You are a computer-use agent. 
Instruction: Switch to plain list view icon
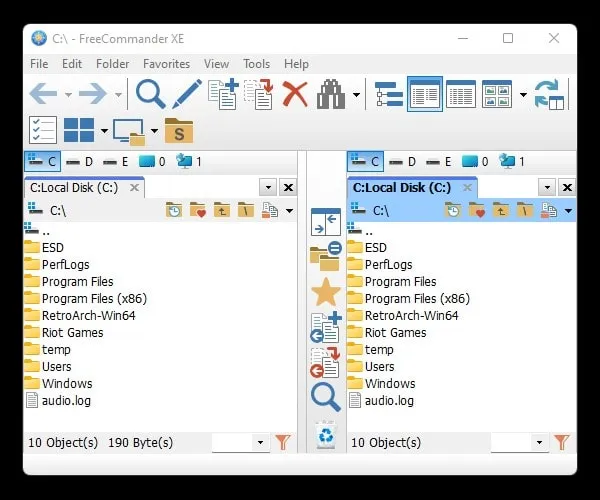click(x=461, y=94)
